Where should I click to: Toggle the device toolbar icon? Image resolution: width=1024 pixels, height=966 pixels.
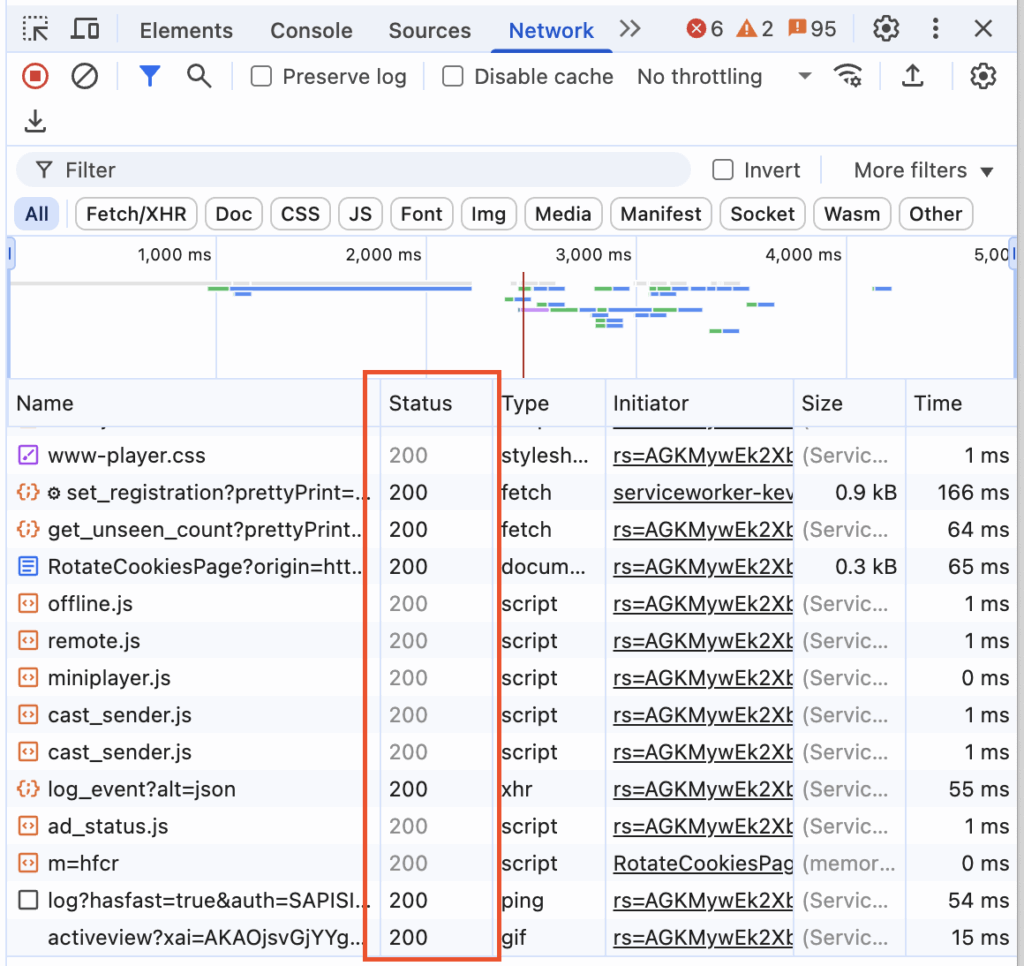coord(85,29)
